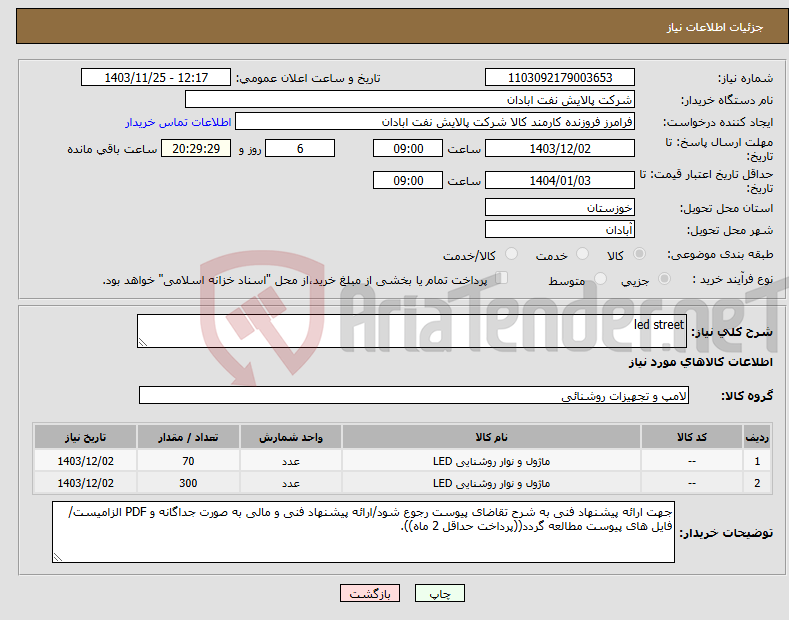Click the جزئیات اطلاعات نیاز page header title
This screenshot has height=620, width=789.
(715, 27)
